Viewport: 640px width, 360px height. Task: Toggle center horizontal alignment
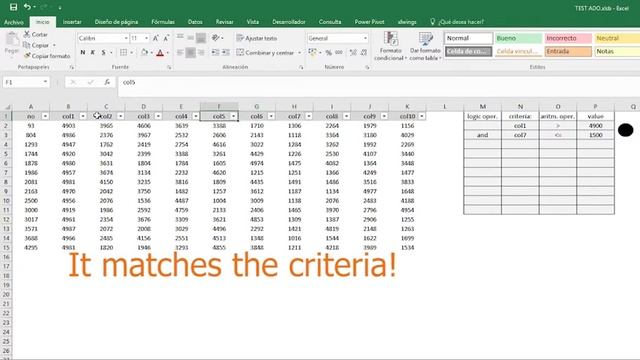click(191, 52)
